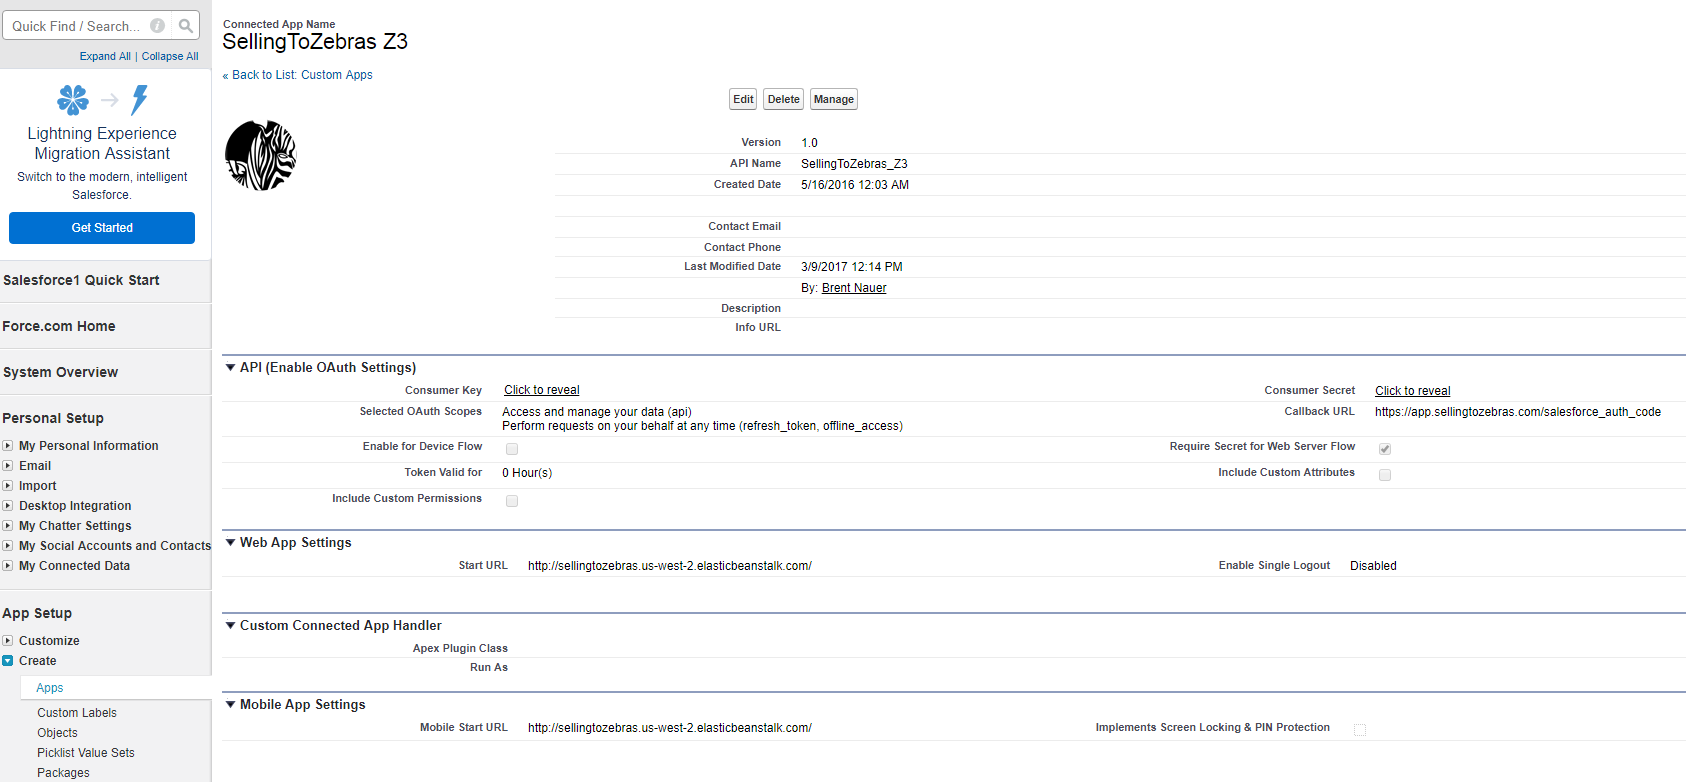1686x782 pixels.
Task: Open Objects setup item
Action: tap(57, 733)
